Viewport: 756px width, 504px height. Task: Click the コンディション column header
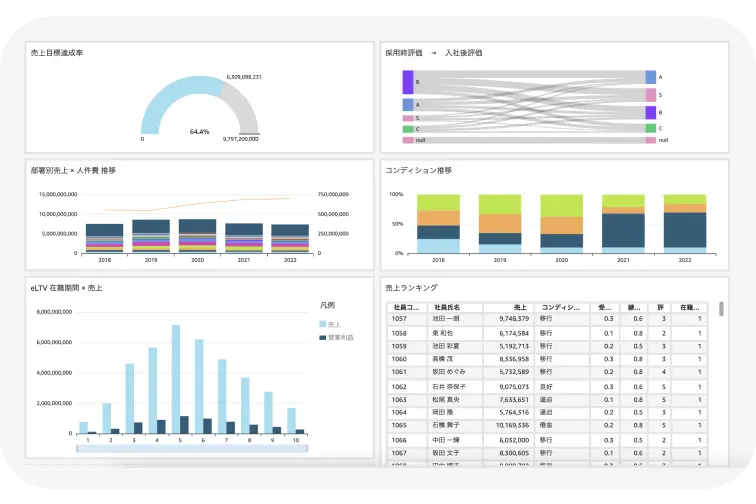coord(562,307)
